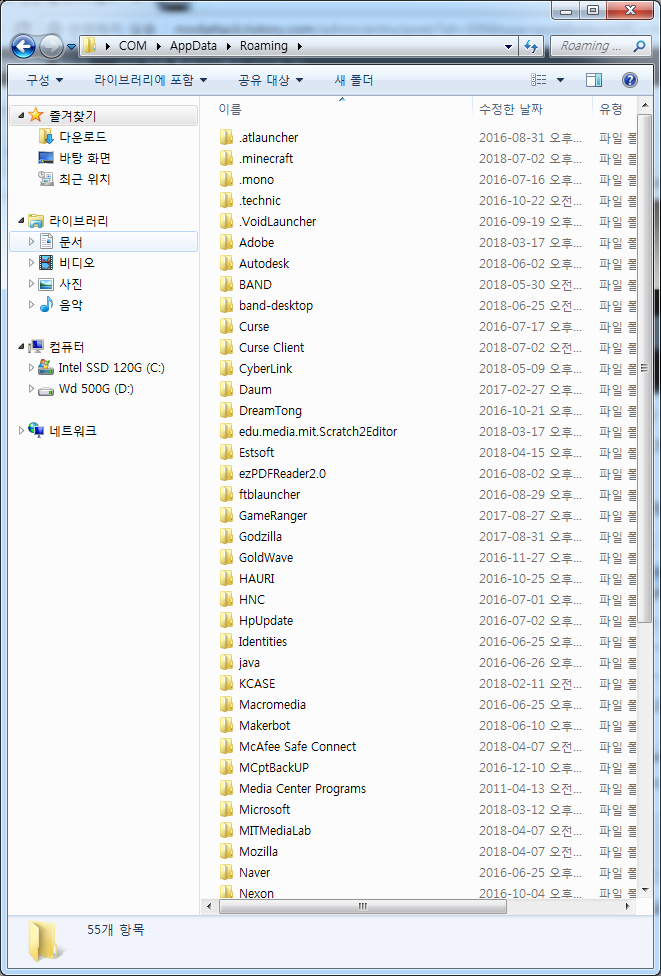Collapse the 컴퓨터 section

click(x=21, y=347)
